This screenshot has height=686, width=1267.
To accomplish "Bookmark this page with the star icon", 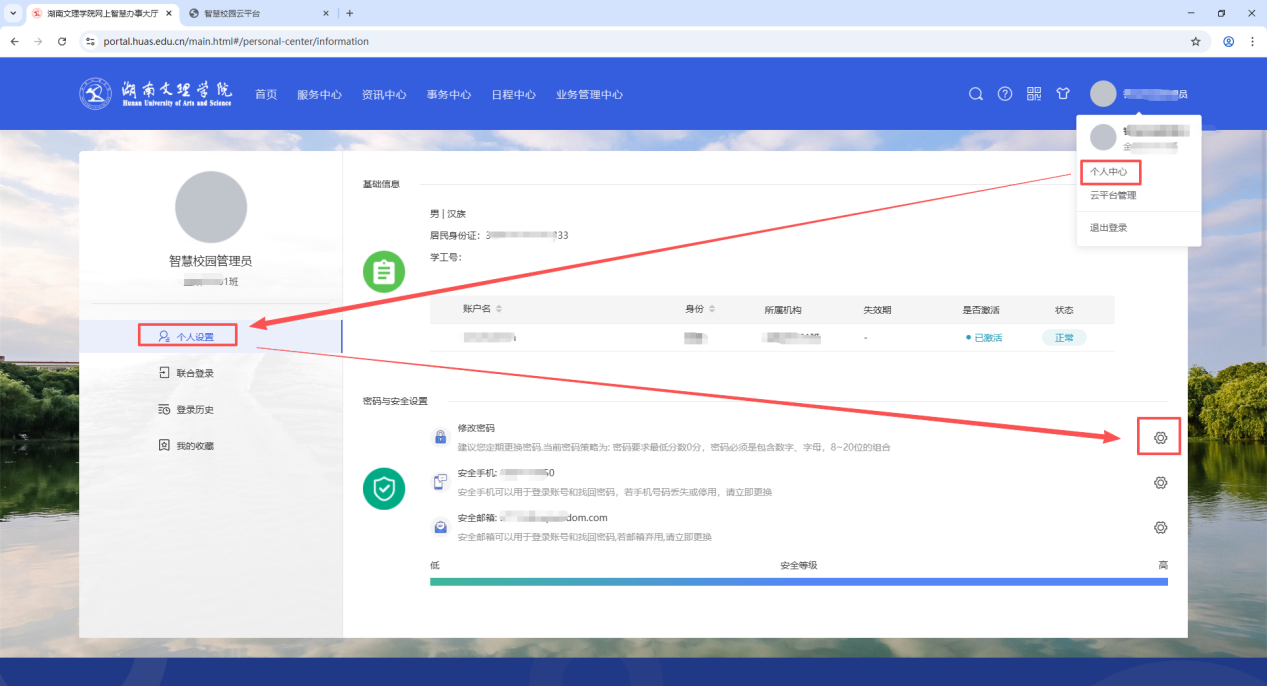I will (1195, 42).
